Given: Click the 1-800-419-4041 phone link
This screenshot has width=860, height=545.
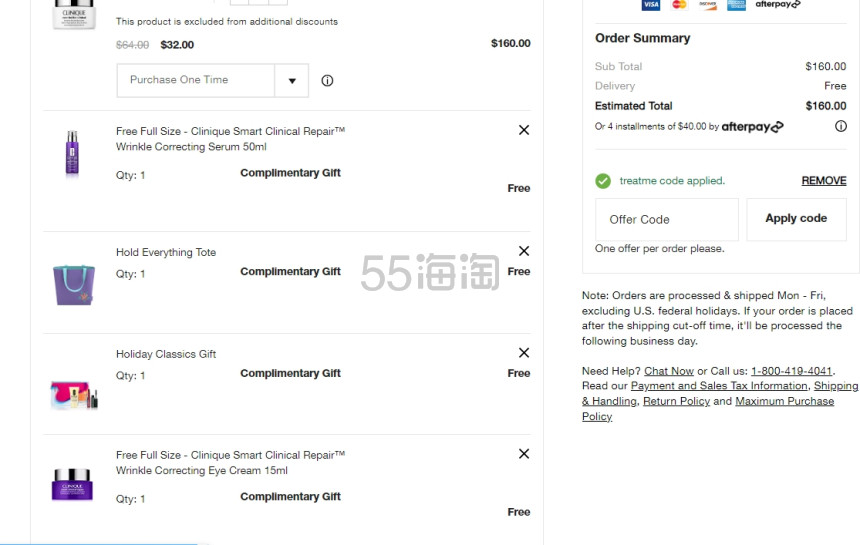Looking at the screenshot, I should coord(791,371).
